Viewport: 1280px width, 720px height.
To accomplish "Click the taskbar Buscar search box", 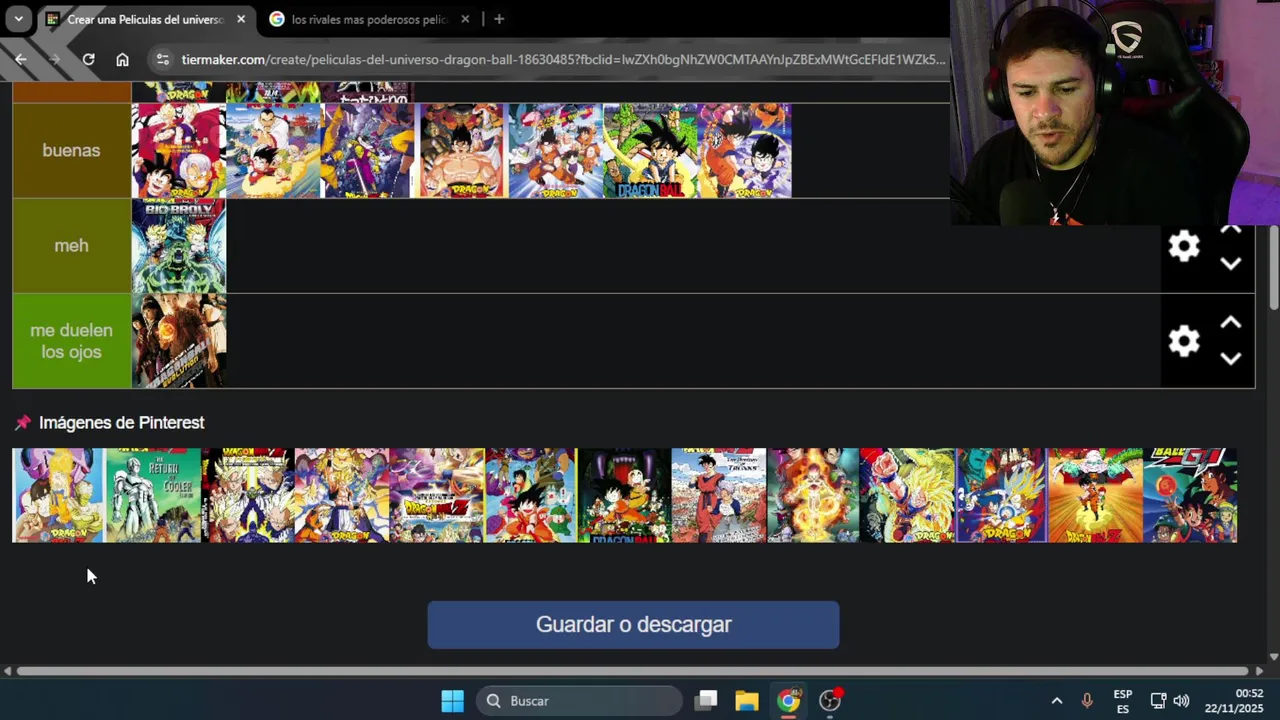I will pos(580,701).
